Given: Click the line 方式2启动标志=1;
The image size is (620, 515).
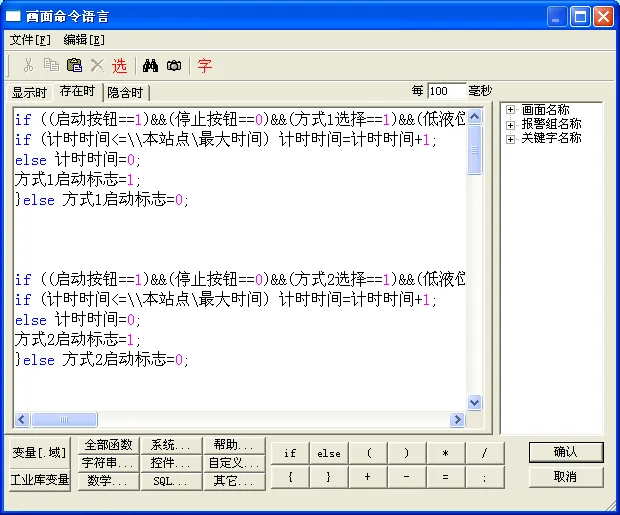Looking at the screenshot, I should tap(78, 340).
